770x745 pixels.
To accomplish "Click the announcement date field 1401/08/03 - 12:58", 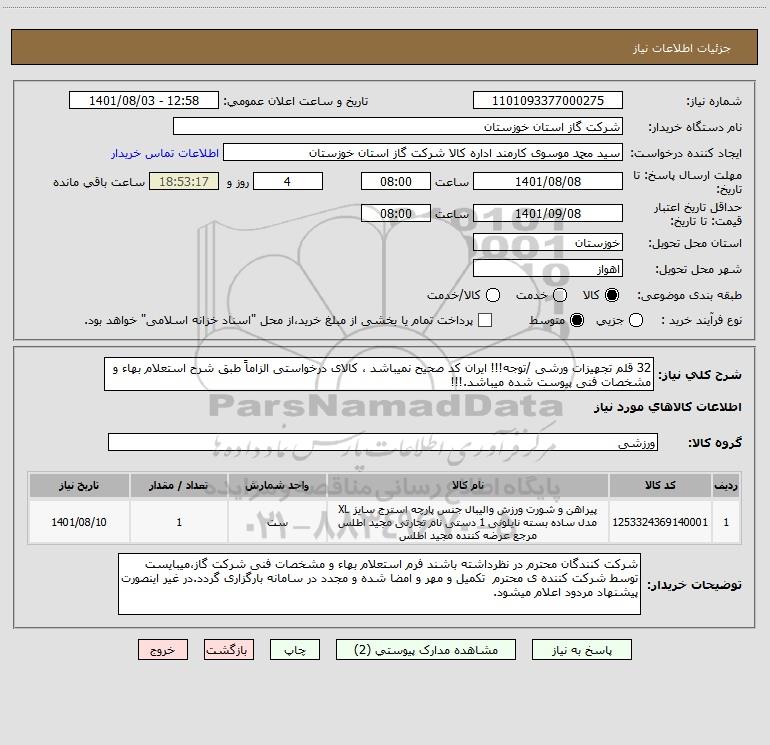I will tap(144, 101).
